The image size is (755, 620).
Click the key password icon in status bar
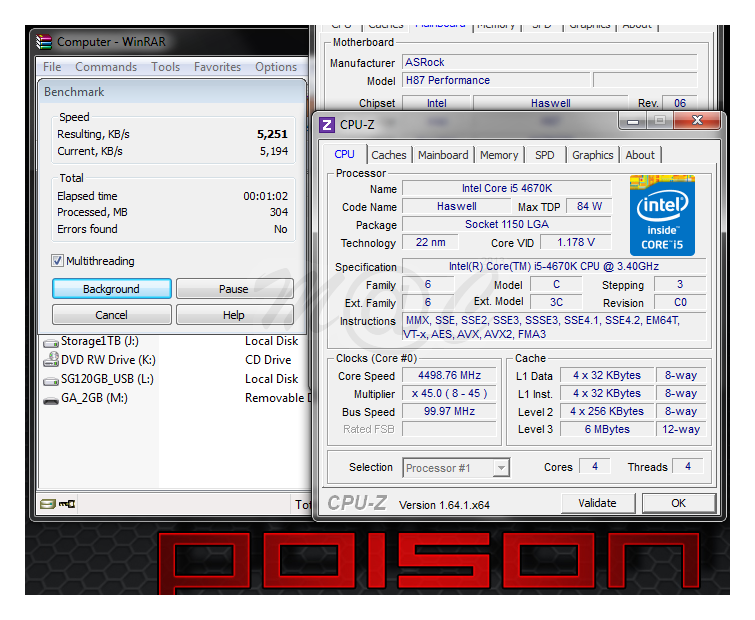[x=66, y=504]
